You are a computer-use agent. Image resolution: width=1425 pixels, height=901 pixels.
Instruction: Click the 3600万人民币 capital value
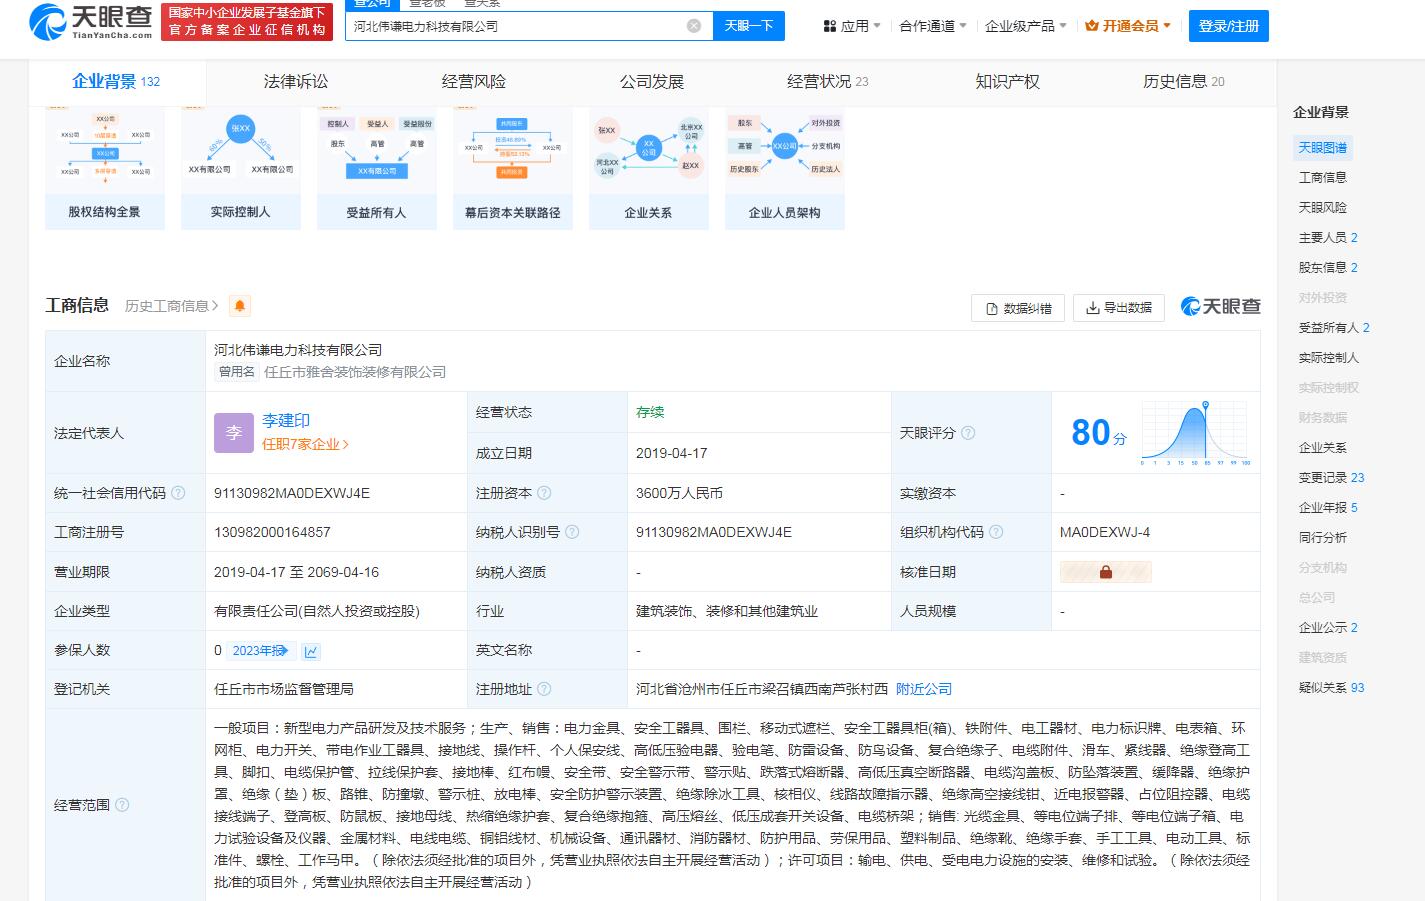tap(679, 493)
